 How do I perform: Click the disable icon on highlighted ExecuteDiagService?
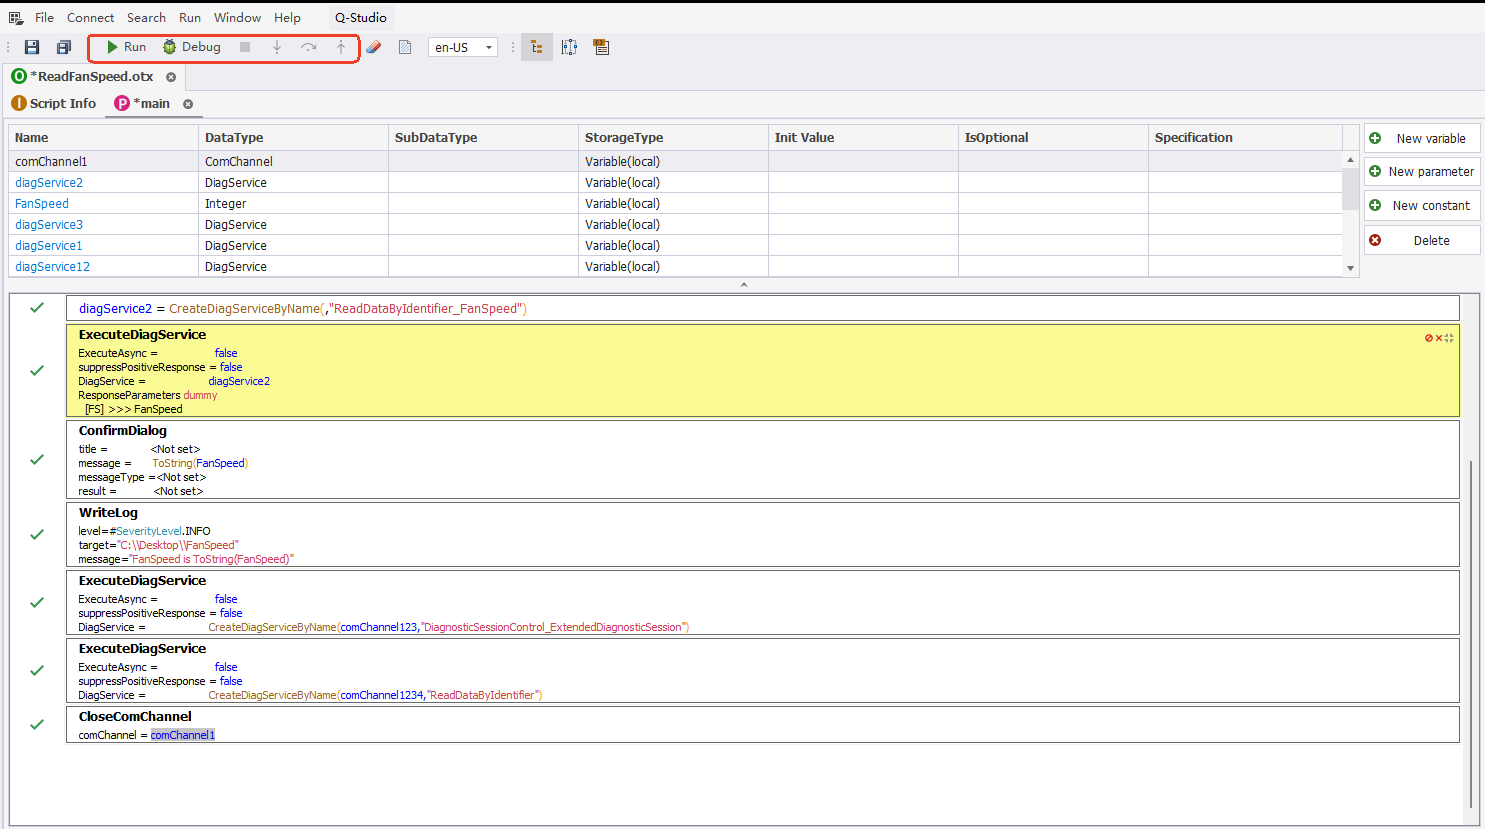click(1429, 338)
